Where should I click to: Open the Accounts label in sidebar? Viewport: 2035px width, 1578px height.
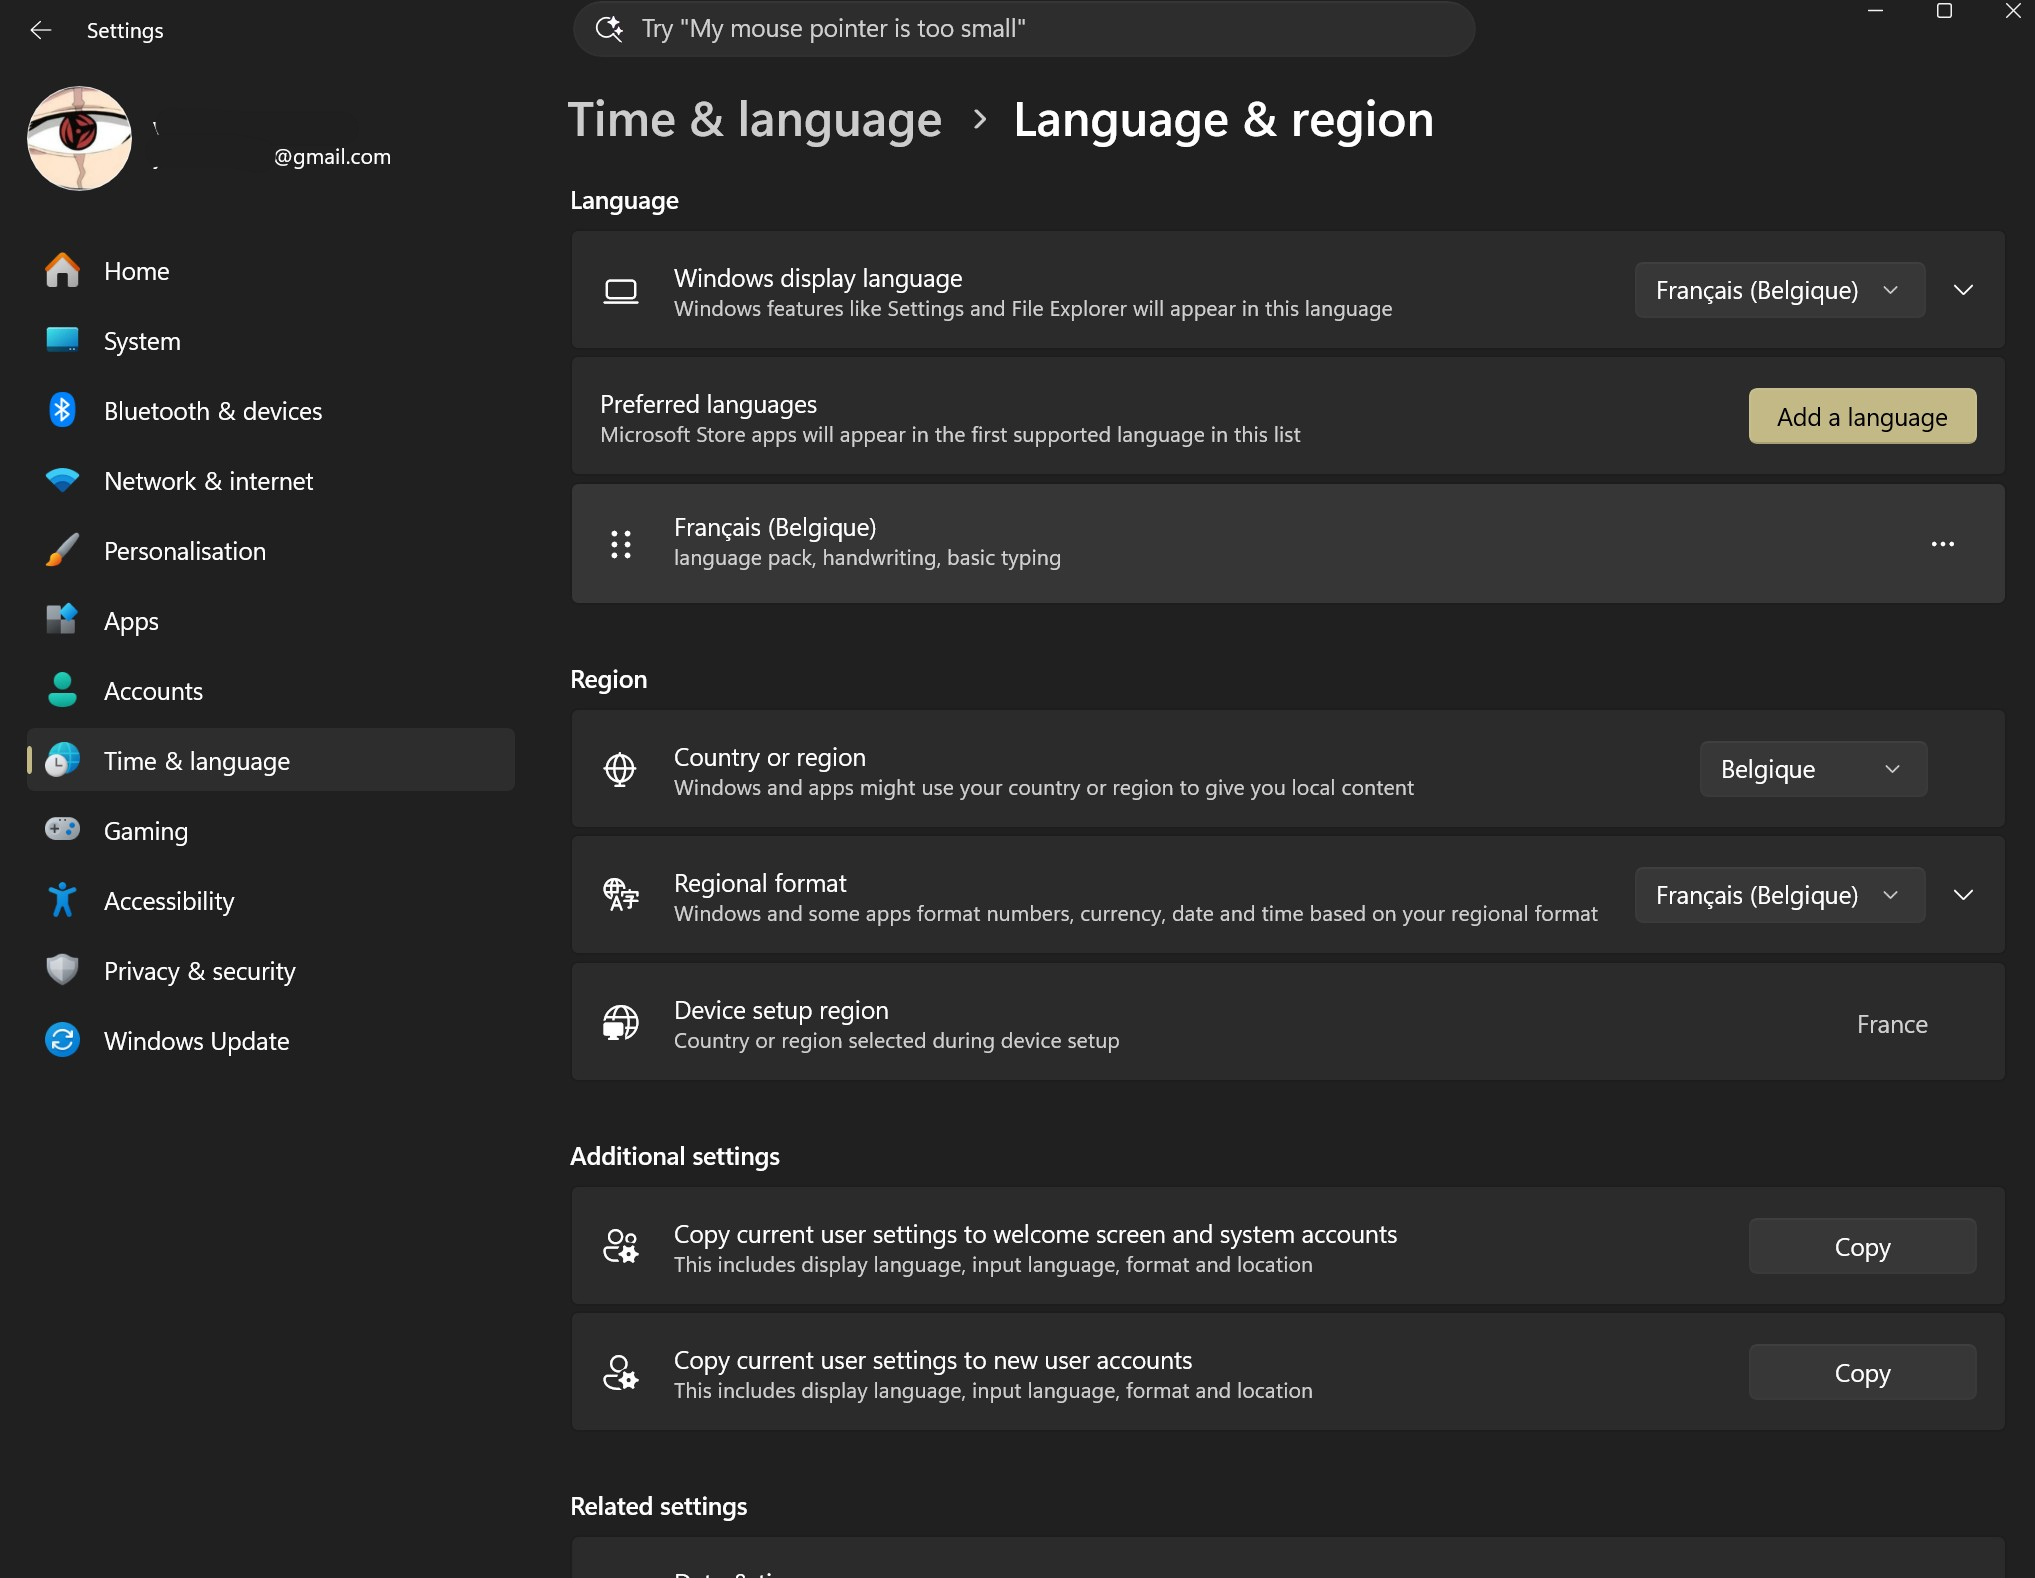[x=153, y=691]
